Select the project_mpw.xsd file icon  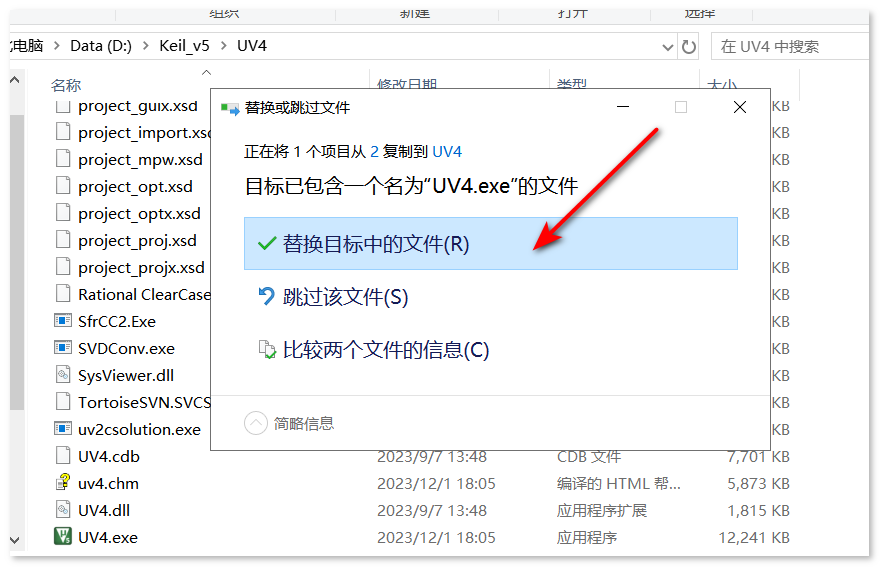coord(63,159)
